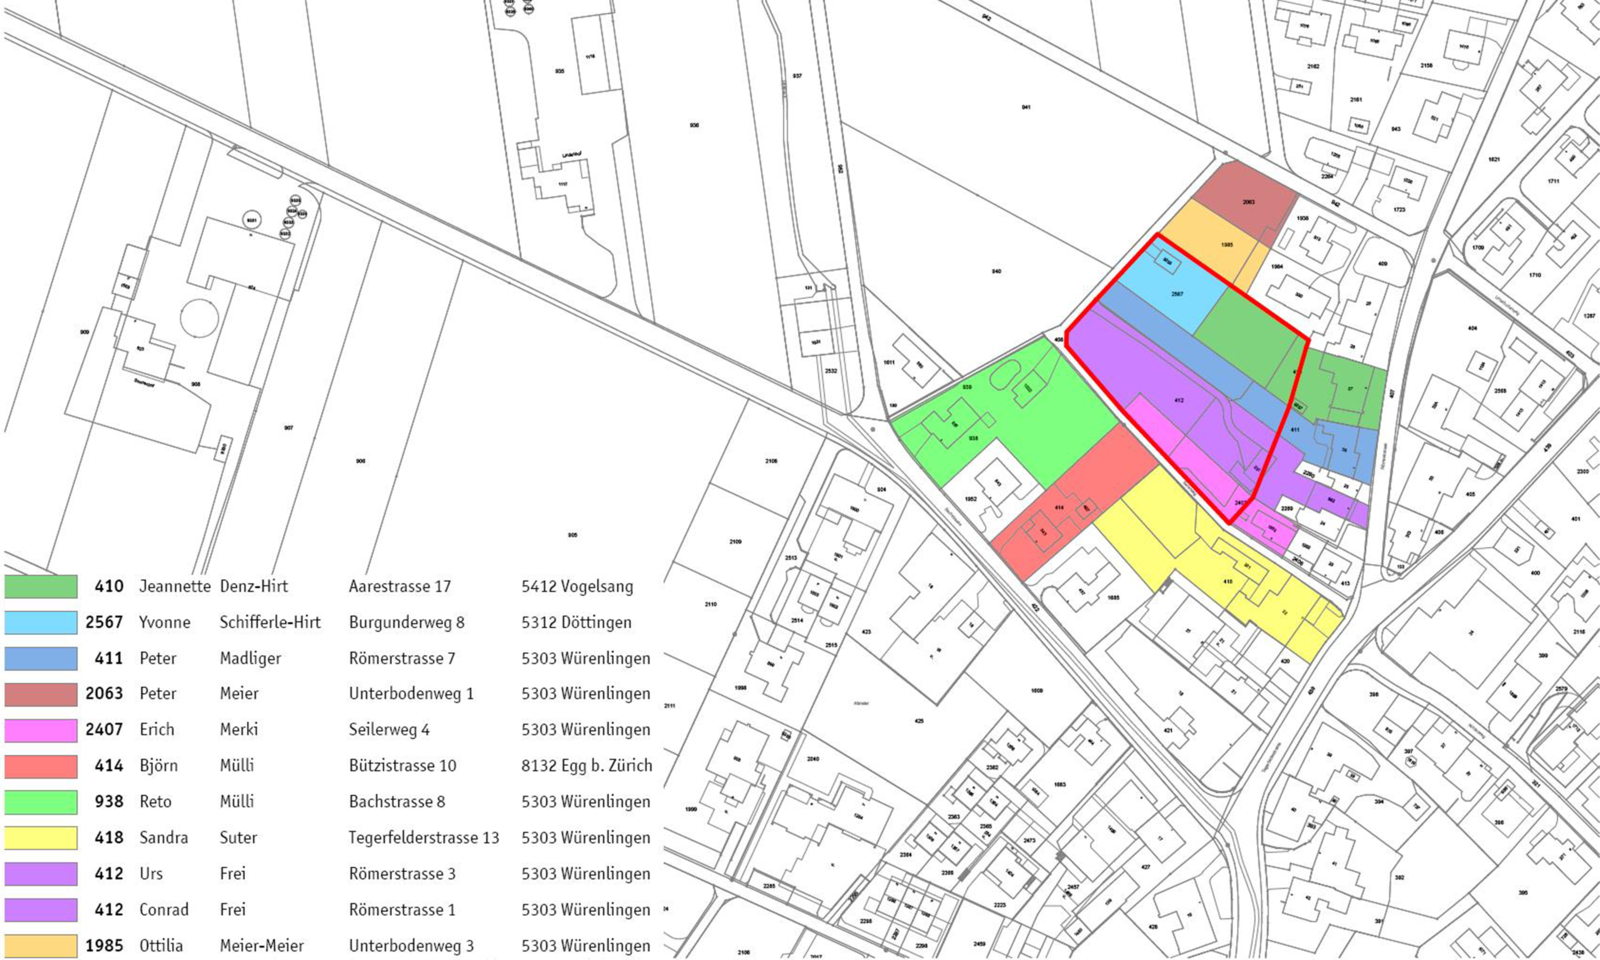Click the legend name "Schifferle-Hirt"
This screenshot has width=1600, height=960.
click(270, 622)
